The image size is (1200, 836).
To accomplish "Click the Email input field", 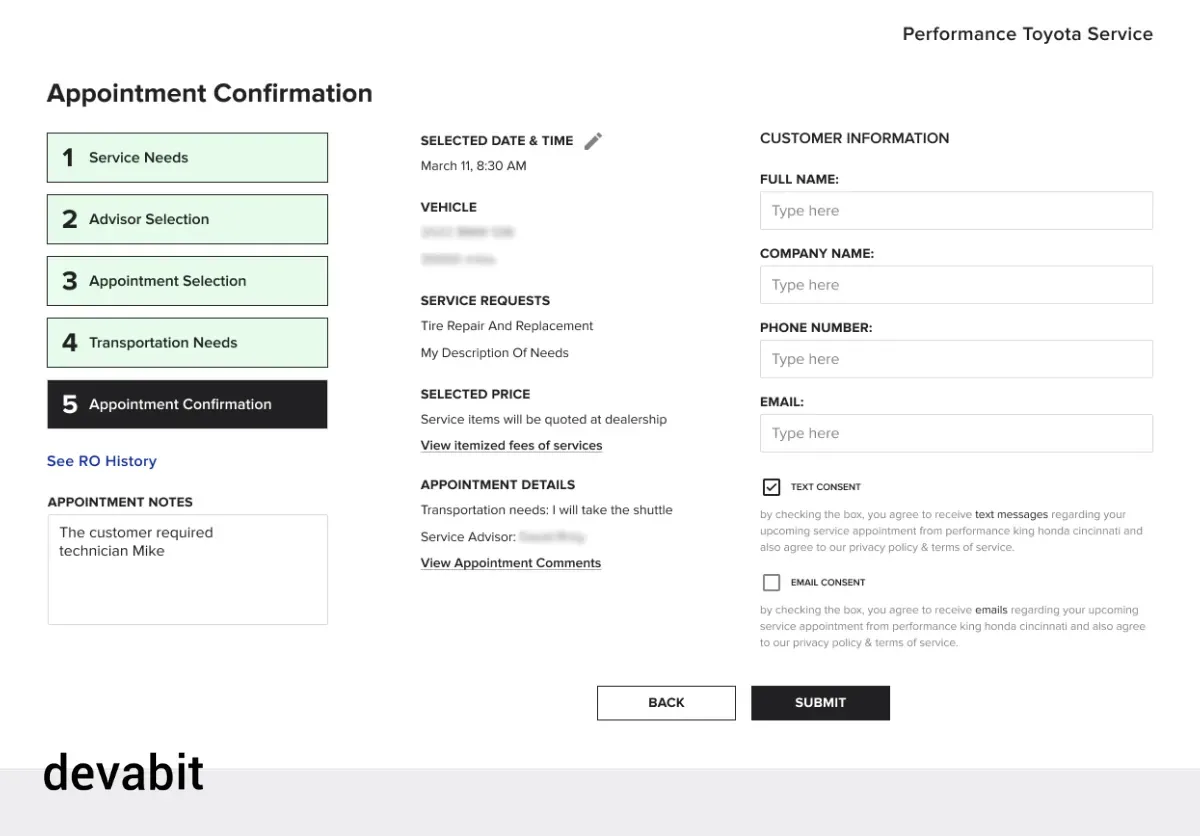I will (x=956, y=433).
